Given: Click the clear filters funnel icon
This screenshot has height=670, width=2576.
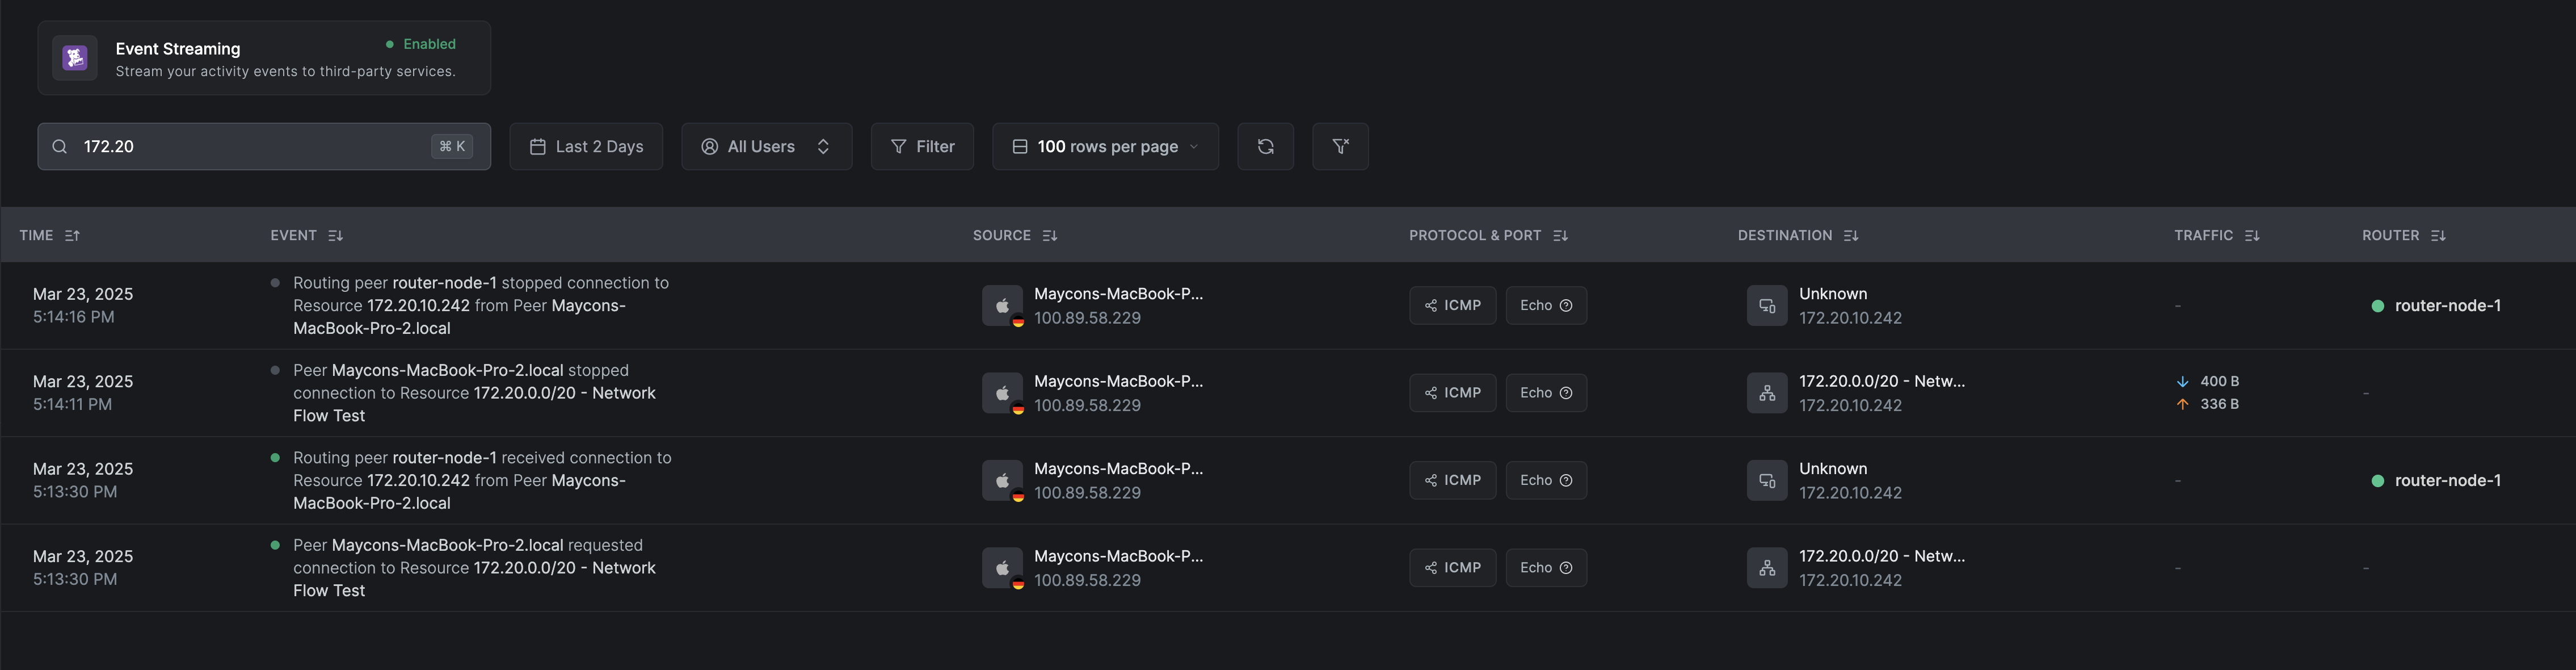Looking at the screenshot, I should (1340, 146).
